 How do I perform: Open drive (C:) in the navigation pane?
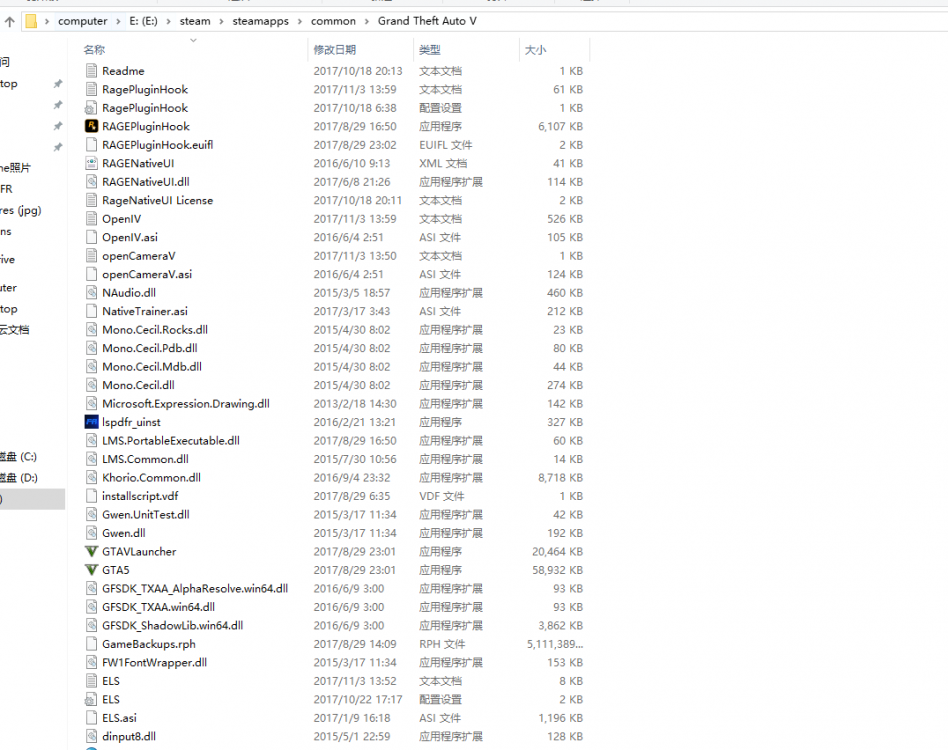pyautogui.click(x=19, y=456)
